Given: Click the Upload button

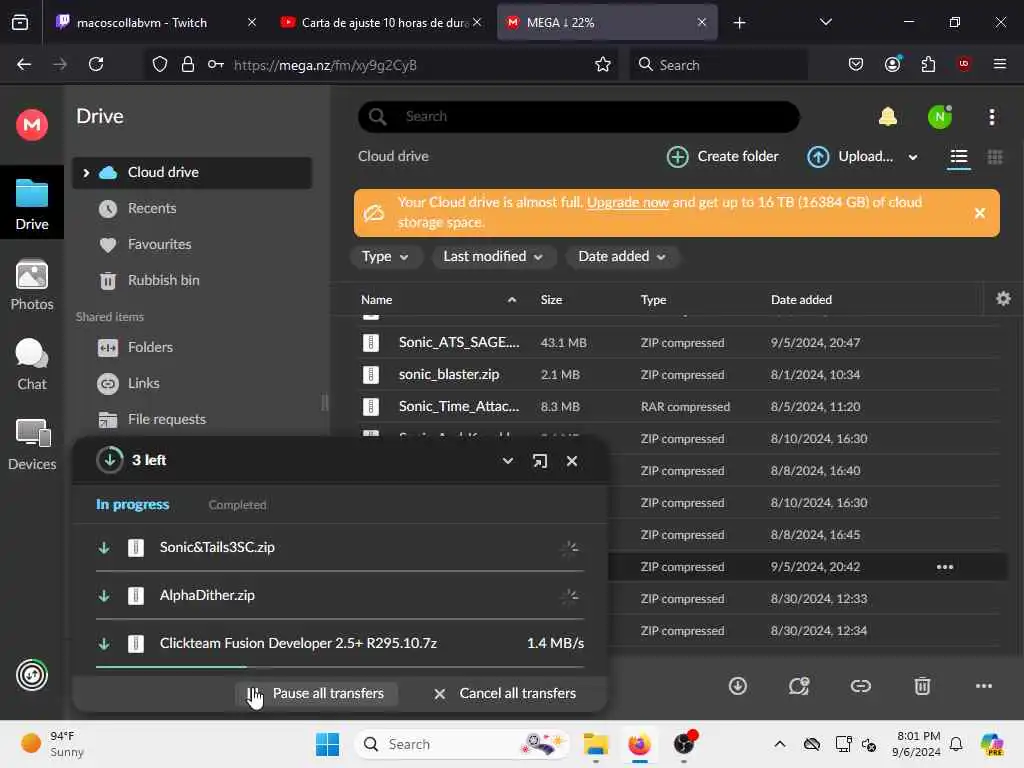Looking at the screenshot, I should point(850,157).
